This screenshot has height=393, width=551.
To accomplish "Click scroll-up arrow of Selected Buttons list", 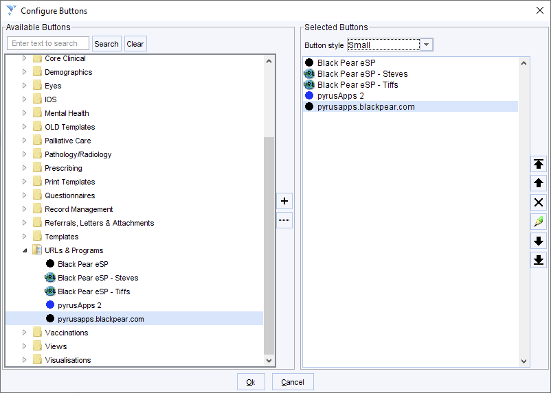I will (524, 63).
